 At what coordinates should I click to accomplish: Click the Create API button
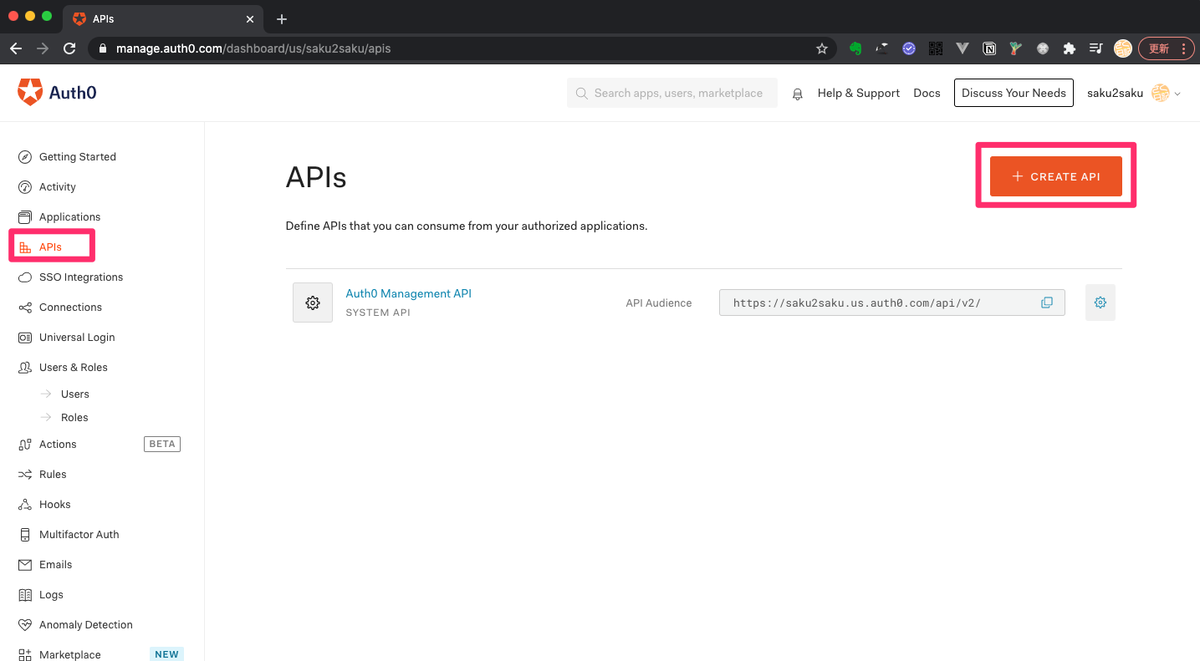pos(1056,176)
